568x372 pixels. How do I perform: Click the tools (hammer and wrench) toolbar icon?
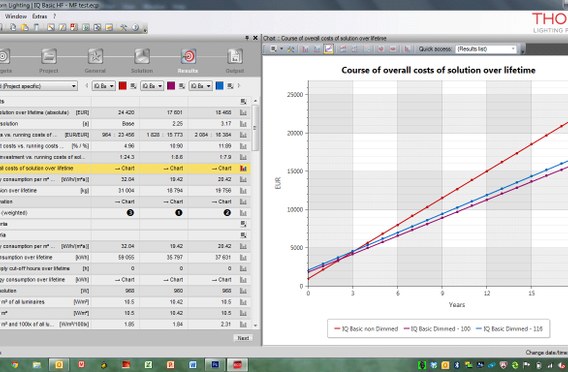(124, 28)
